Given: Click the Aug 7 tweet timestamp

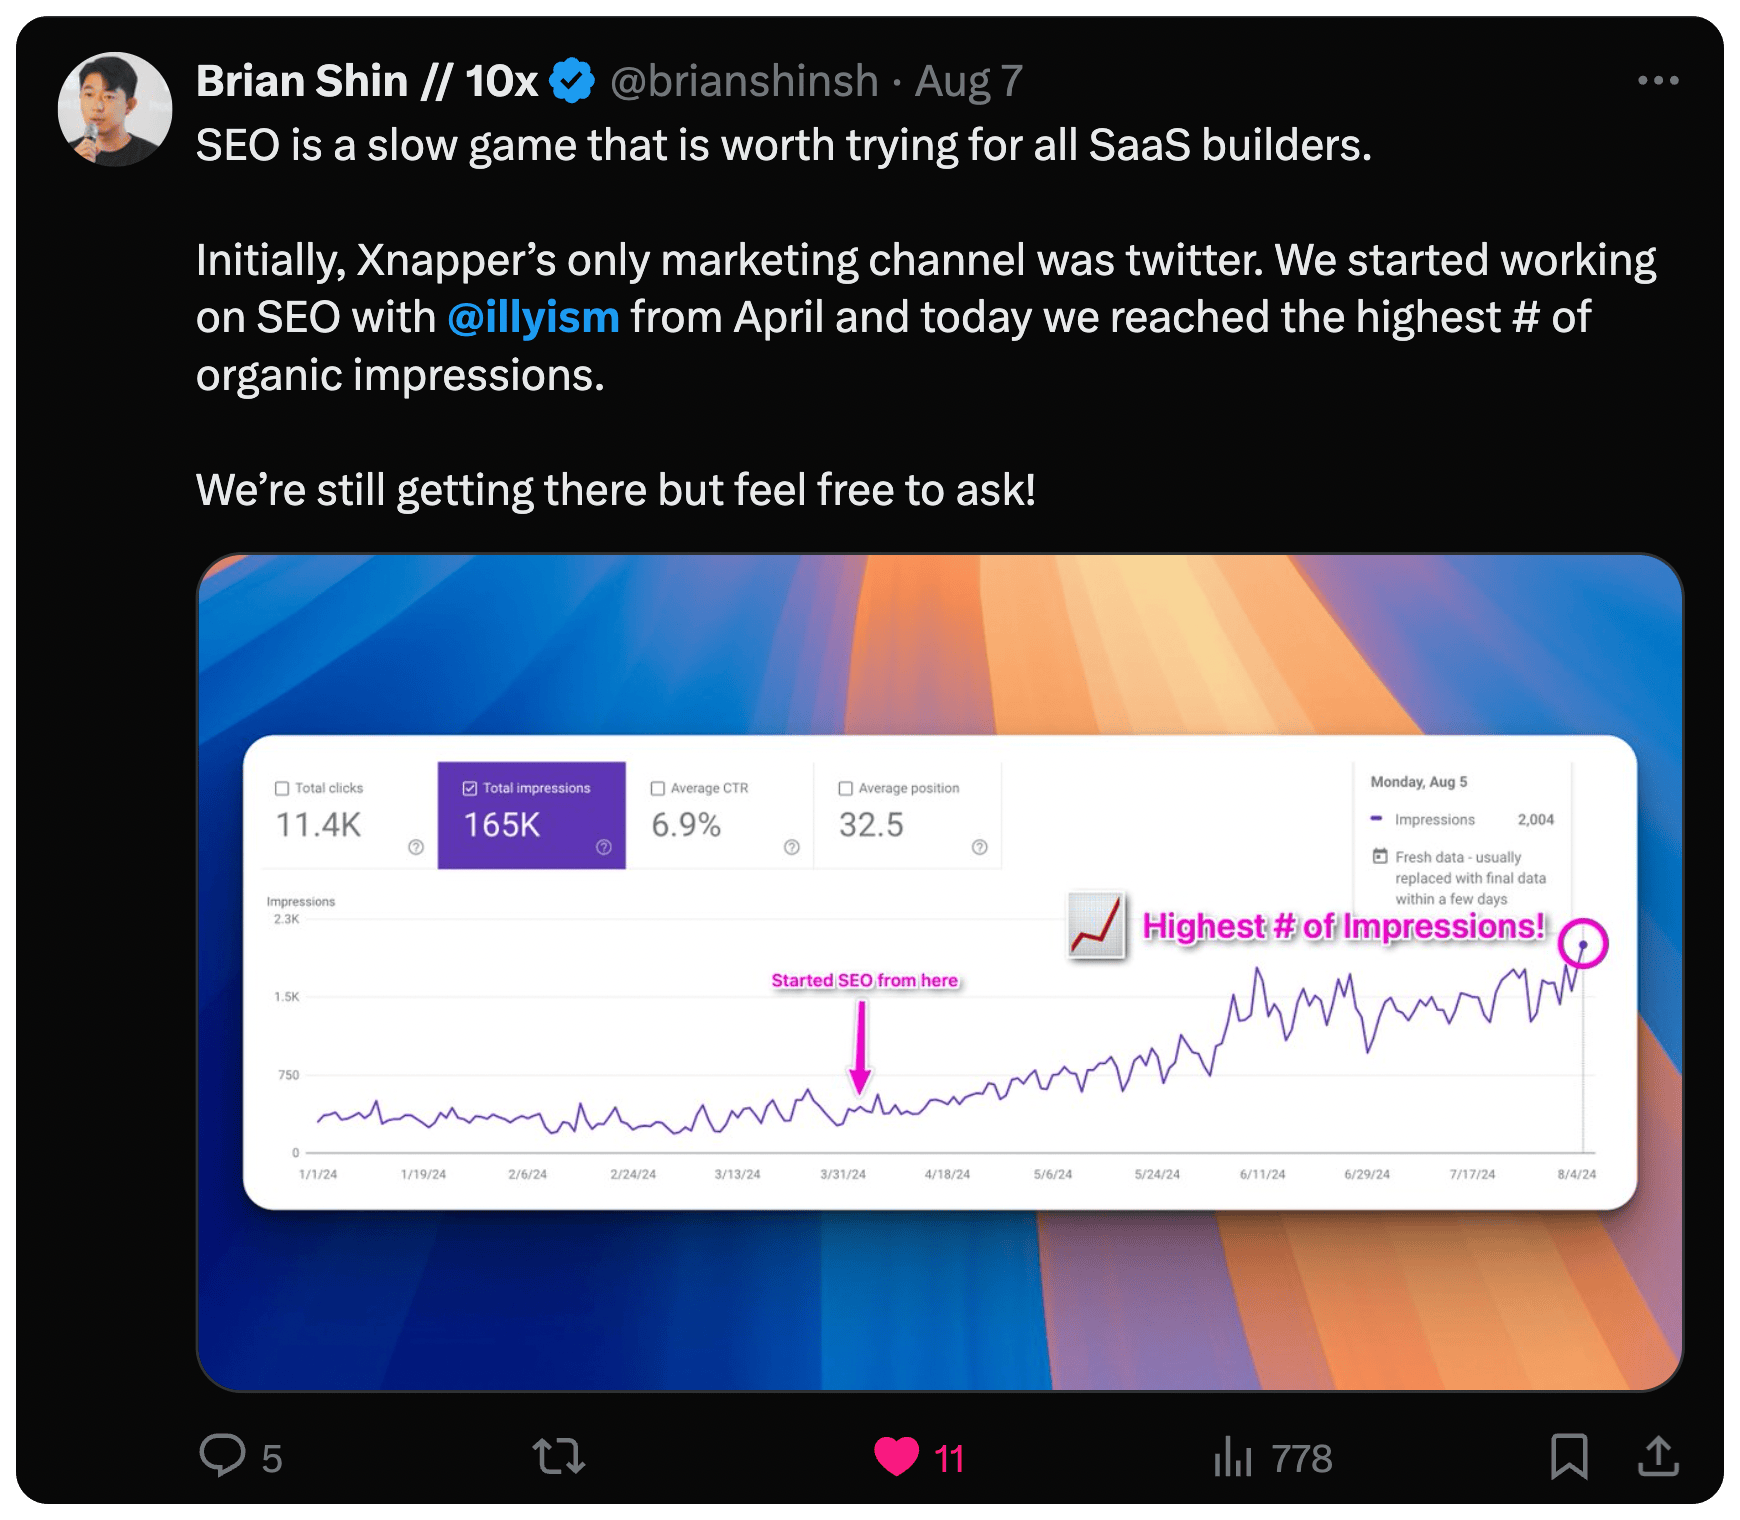Looking at the screenshot, I should [x=969, y=81].
